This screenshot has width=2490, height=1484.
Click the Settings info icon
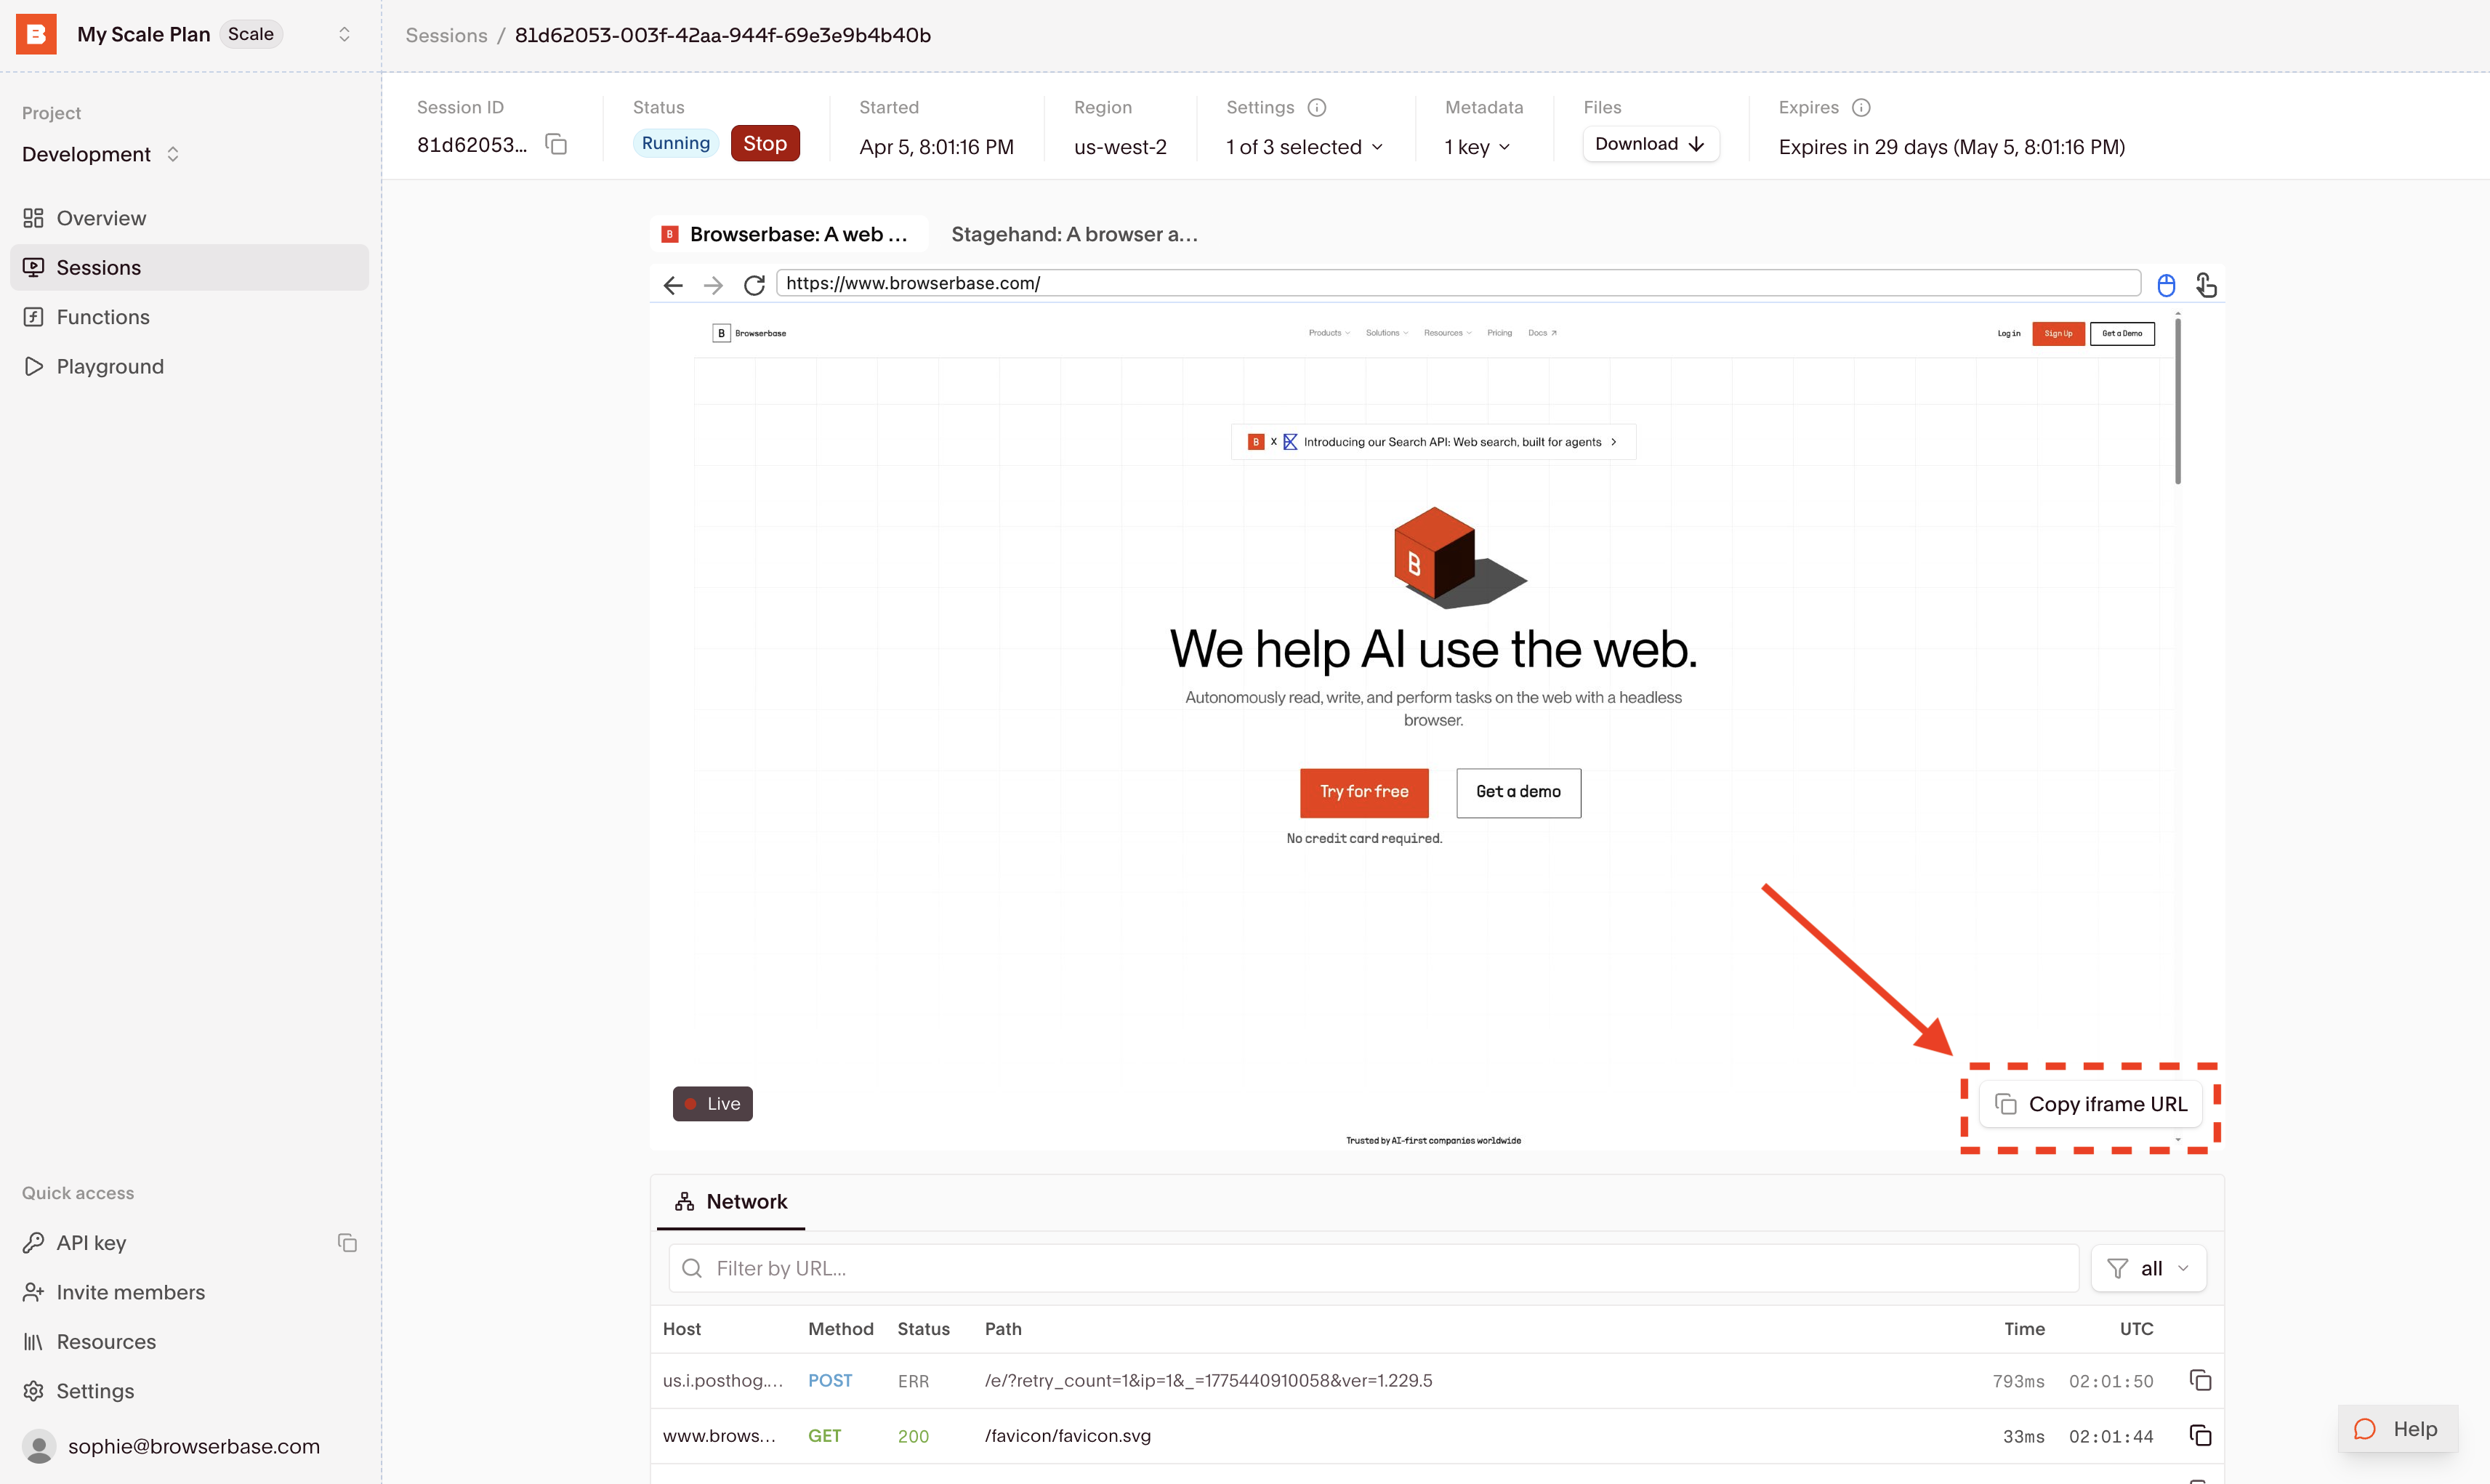[x=1317, y=108]
